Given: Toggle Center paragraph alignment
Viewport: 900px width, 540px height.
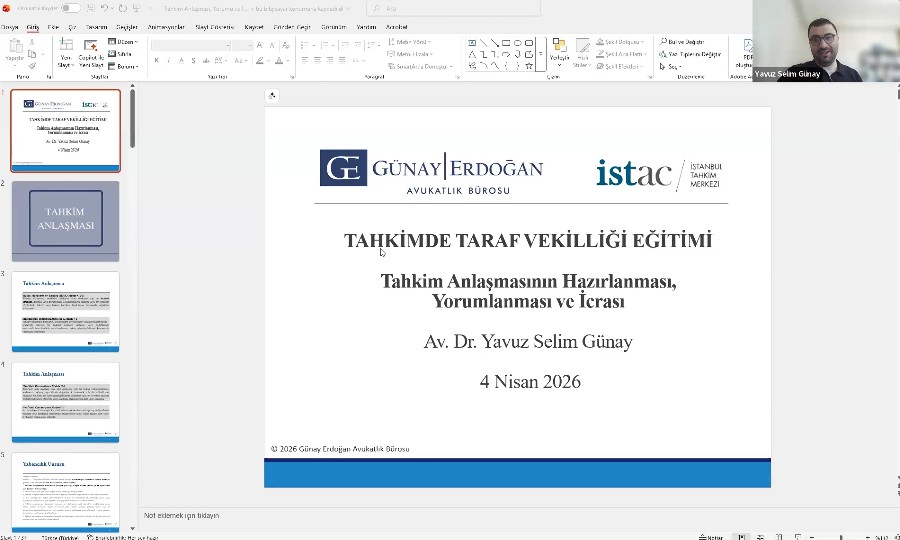Looking at the screenshot, I should tap(317, 60).
